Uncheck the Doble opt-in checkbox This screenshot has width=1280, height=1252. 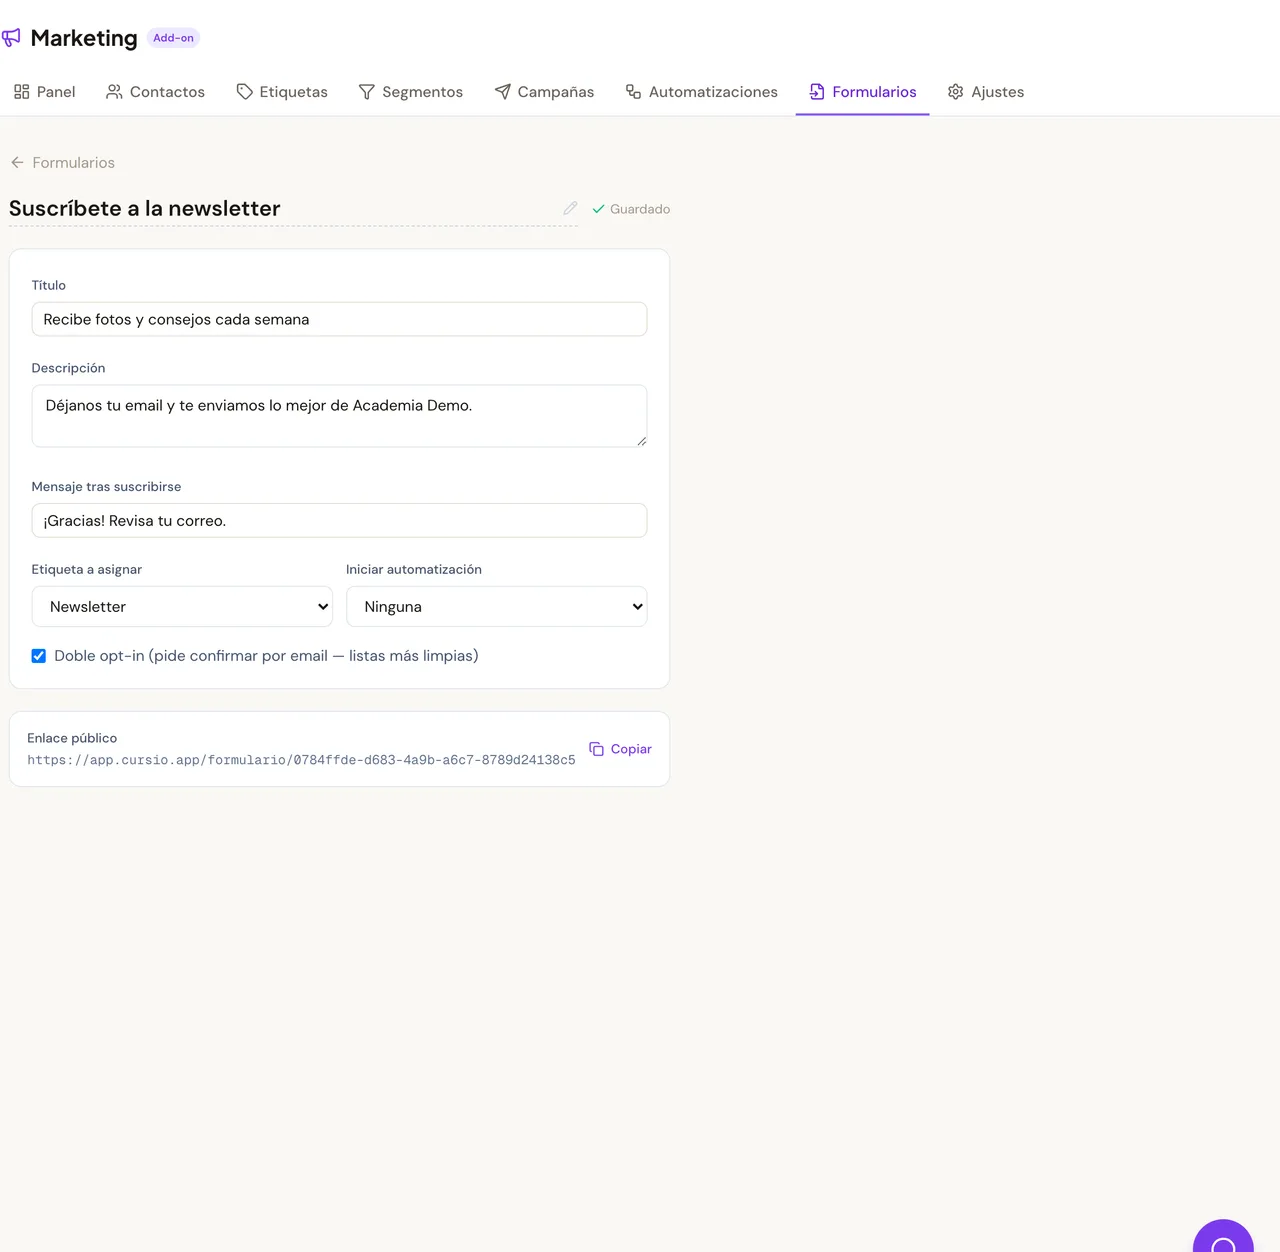(x=39, y=656)
